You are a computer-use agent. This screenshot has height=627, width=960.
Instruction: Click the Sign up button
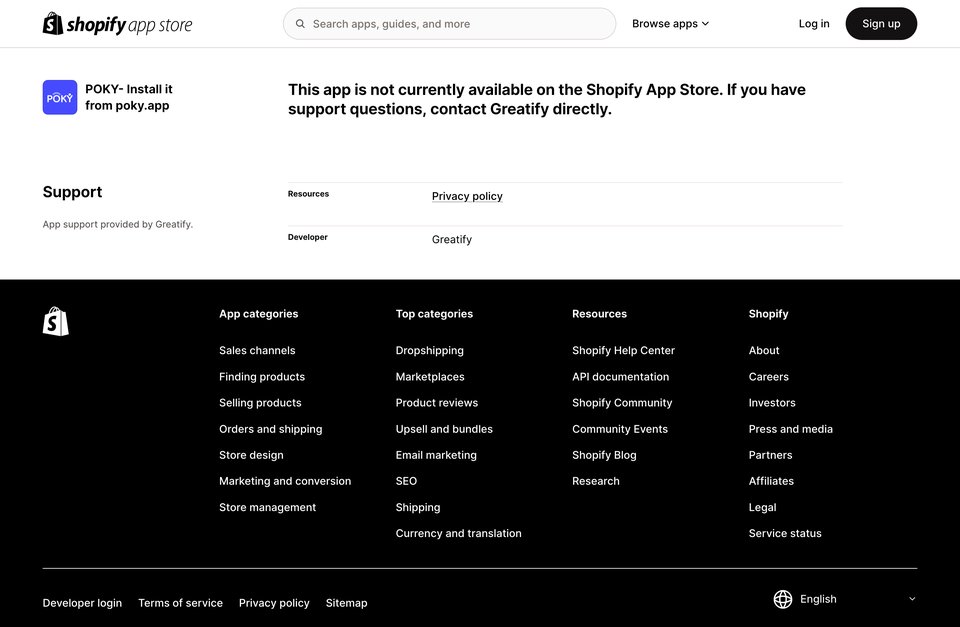pos(881,24)
